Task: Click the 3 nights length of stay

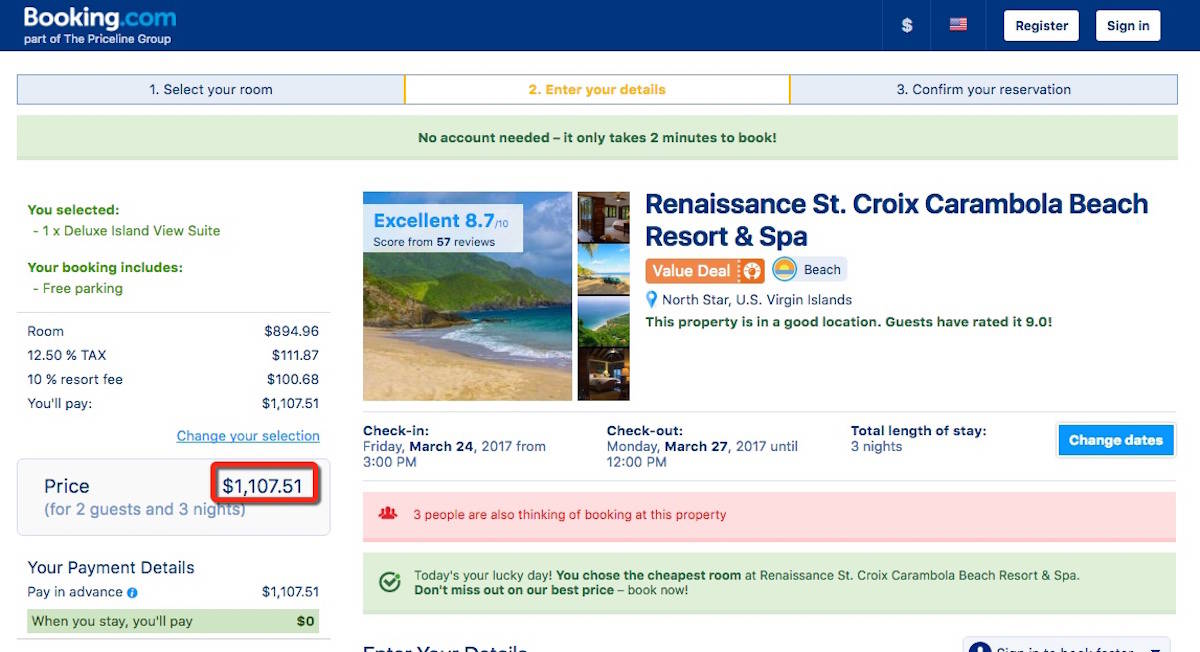Action: [877, 447]
